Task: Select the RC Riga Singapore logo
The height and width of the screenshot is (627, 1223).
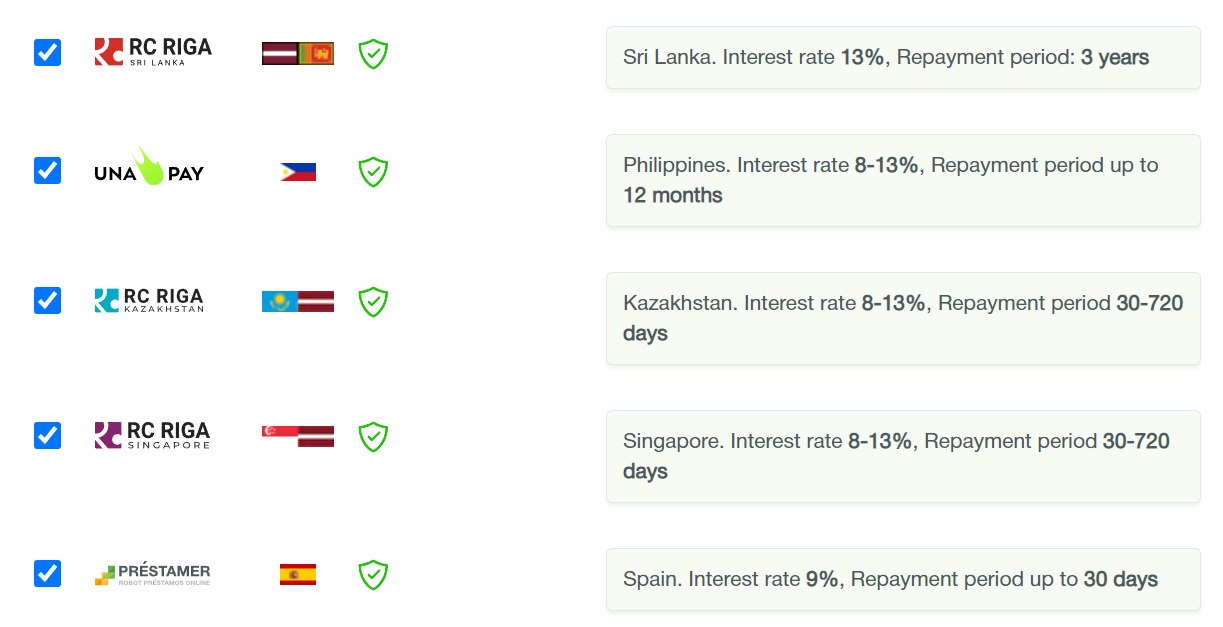Action: point(152,435)
